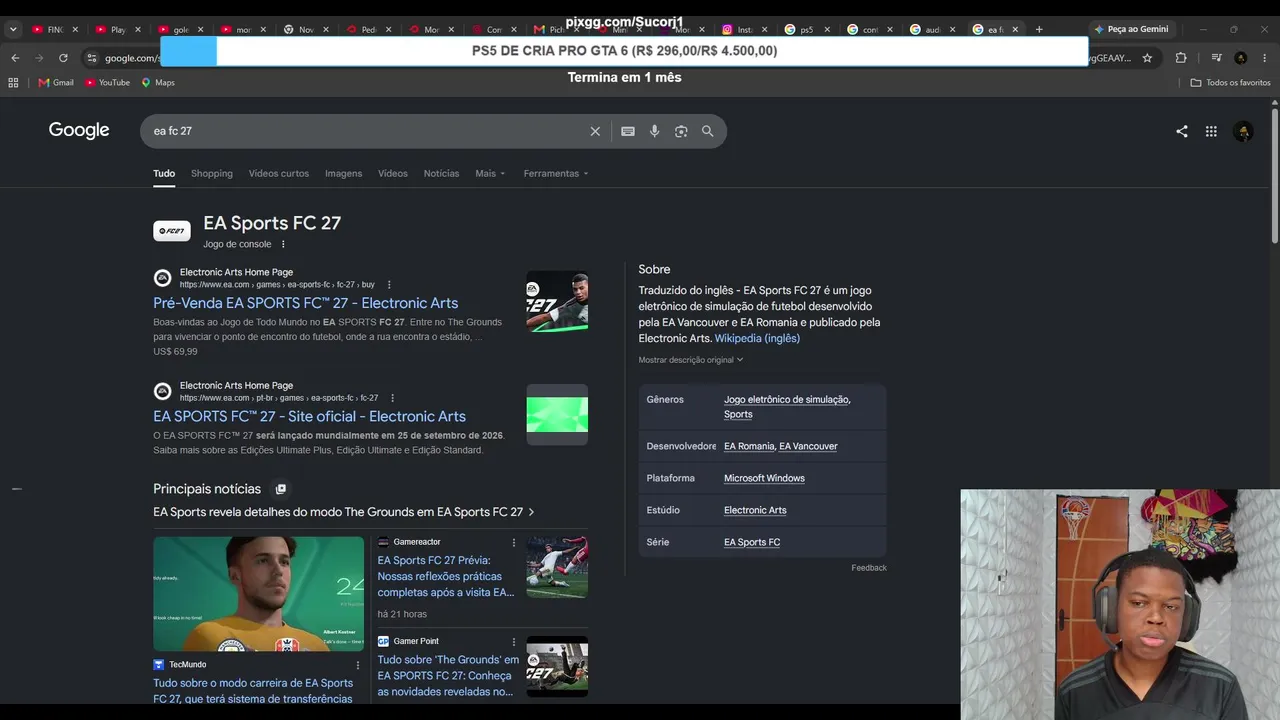Select the Tudo search tab

pos(164,173)
